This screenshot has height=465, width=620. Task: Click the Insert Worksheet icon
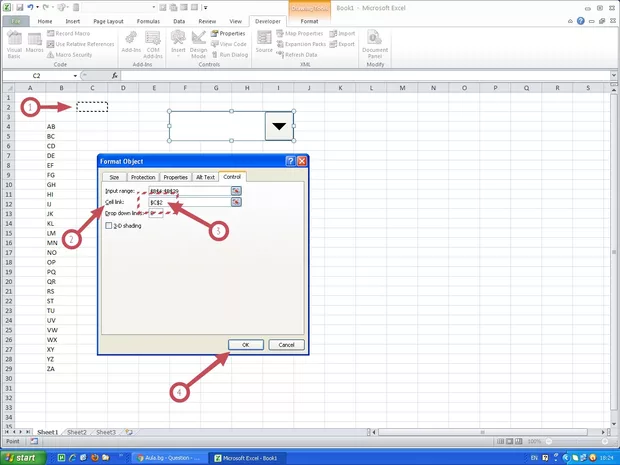click(x=129, y=432)
